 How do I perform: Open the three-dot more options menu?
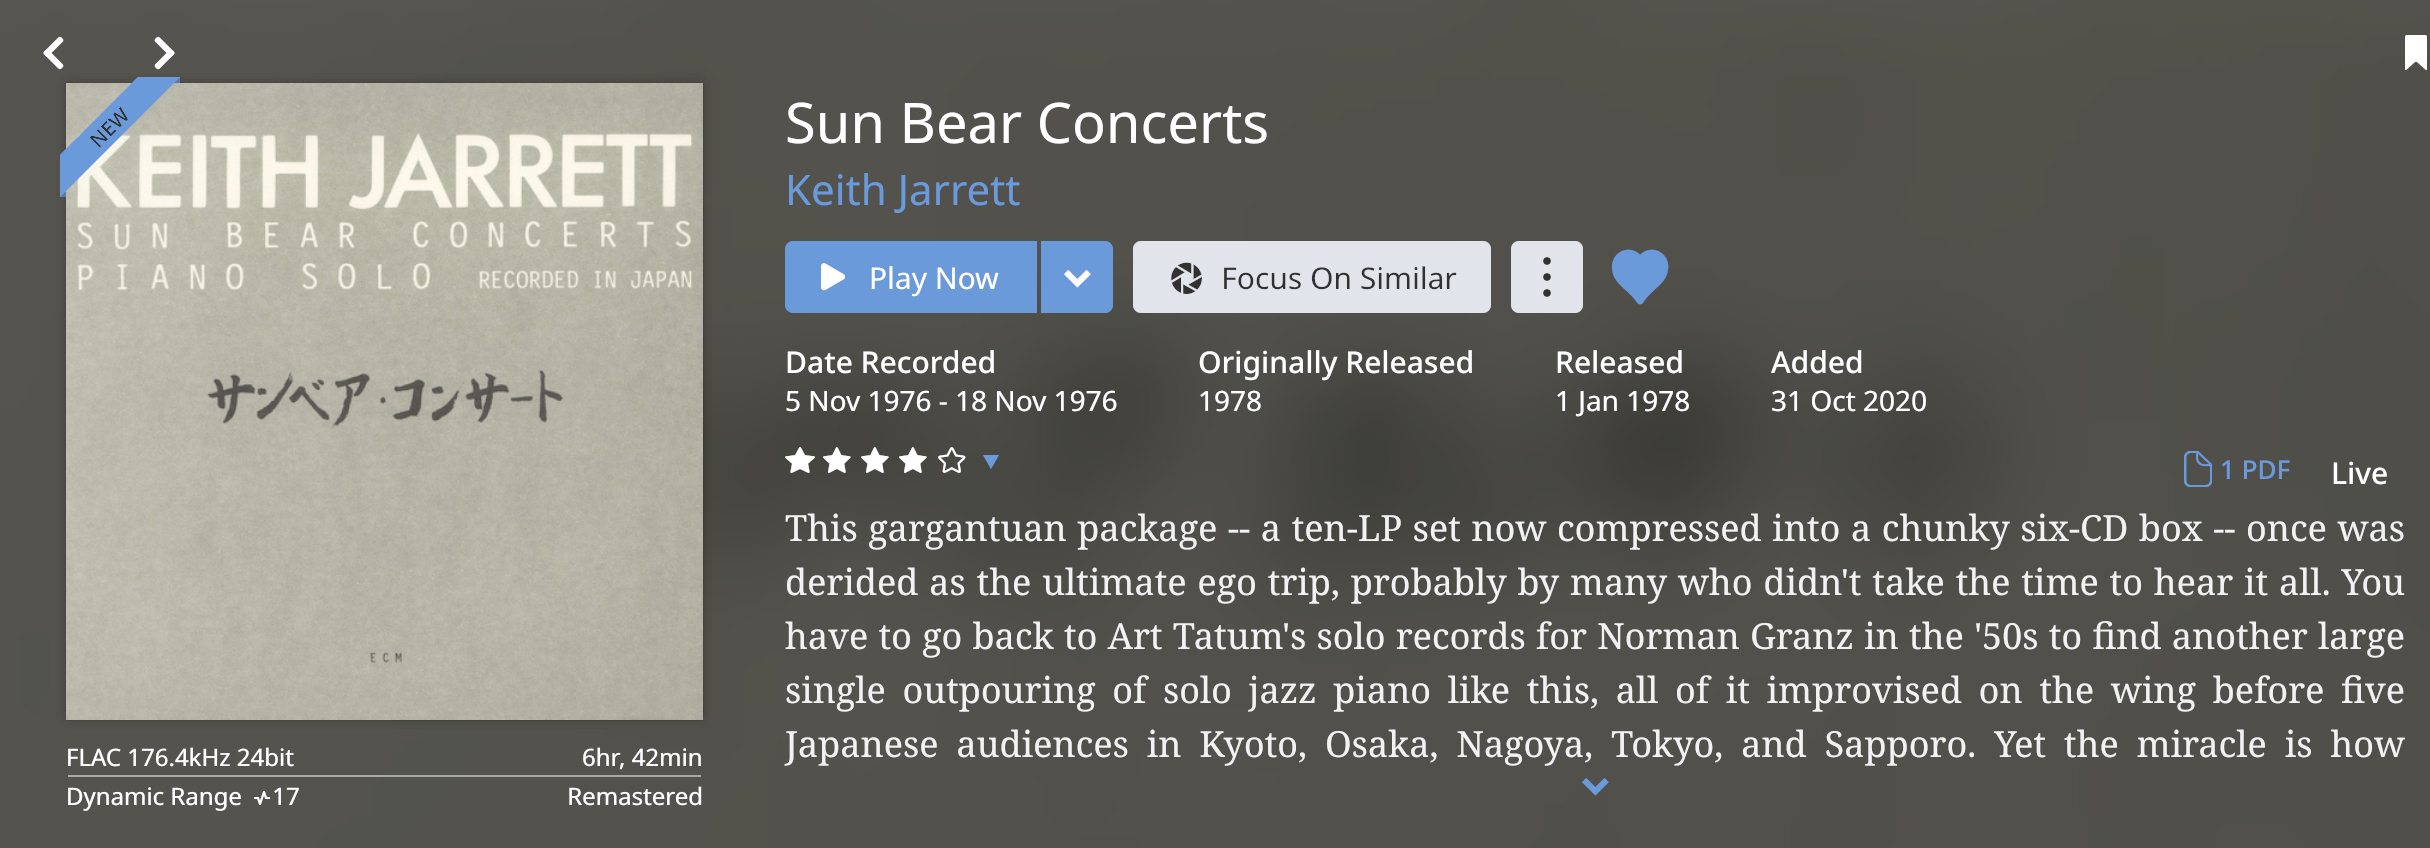point(1546,277)
